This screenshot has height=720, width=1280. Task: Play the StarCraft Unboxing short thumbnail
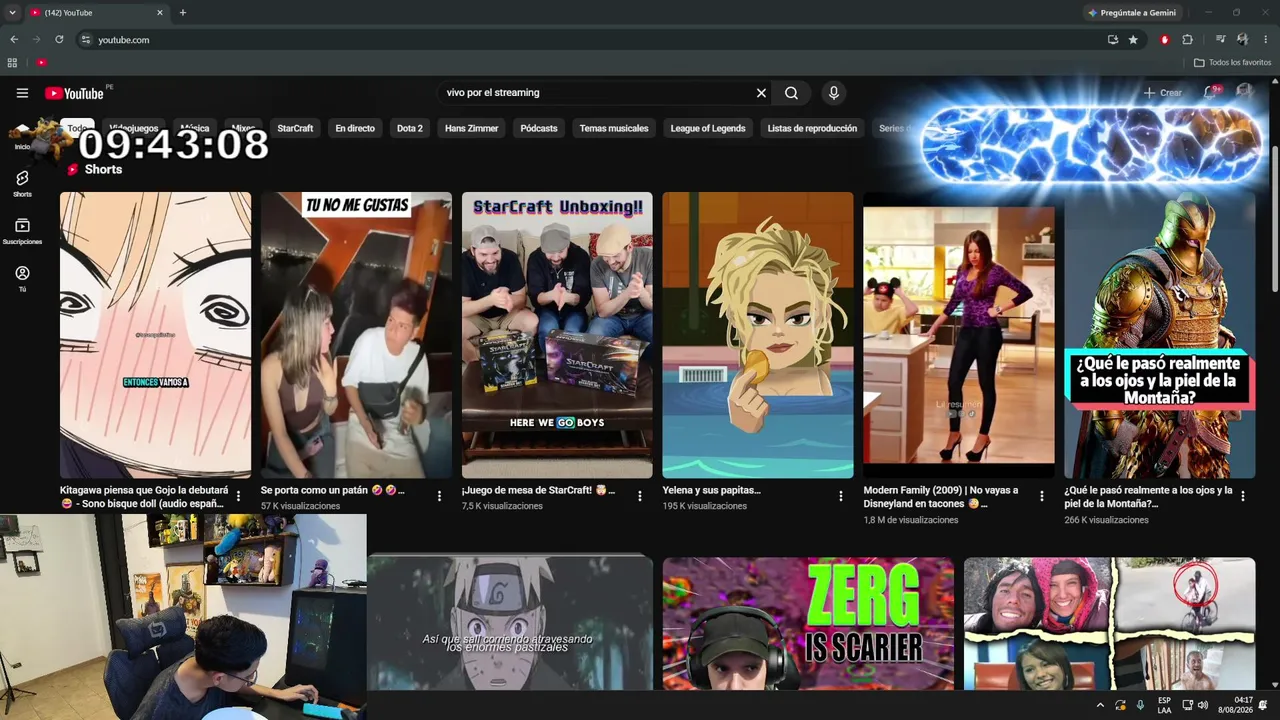coord(557,335)
